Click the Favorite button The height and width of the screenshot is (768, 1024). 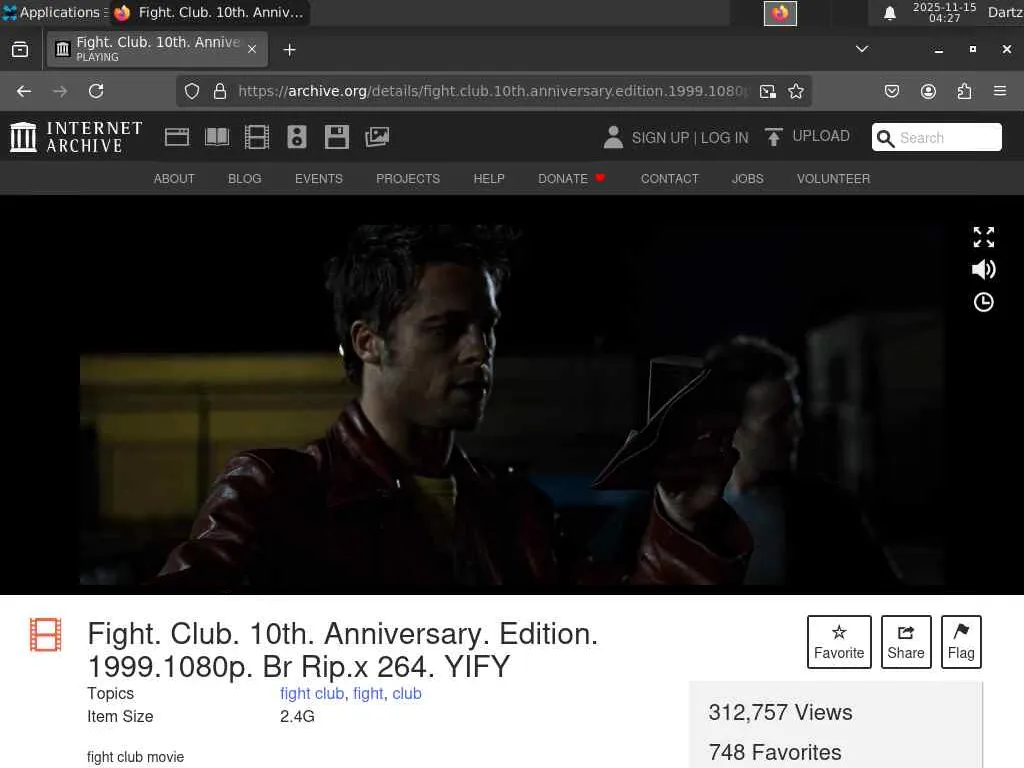(839, 641)
